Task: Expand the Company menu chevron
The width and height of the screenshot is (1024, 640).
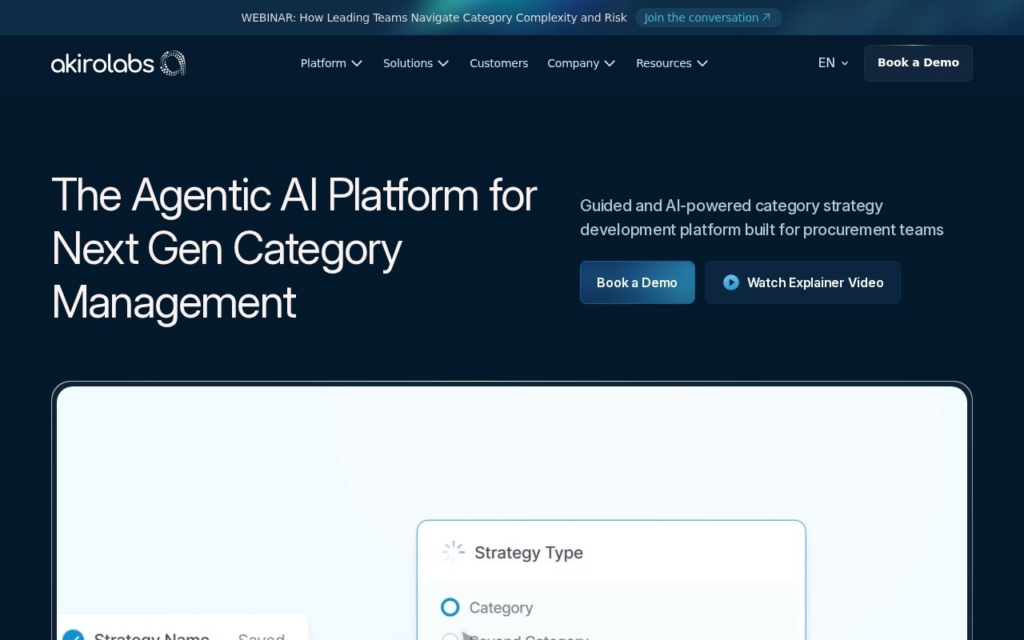Action: pos(609,63)
